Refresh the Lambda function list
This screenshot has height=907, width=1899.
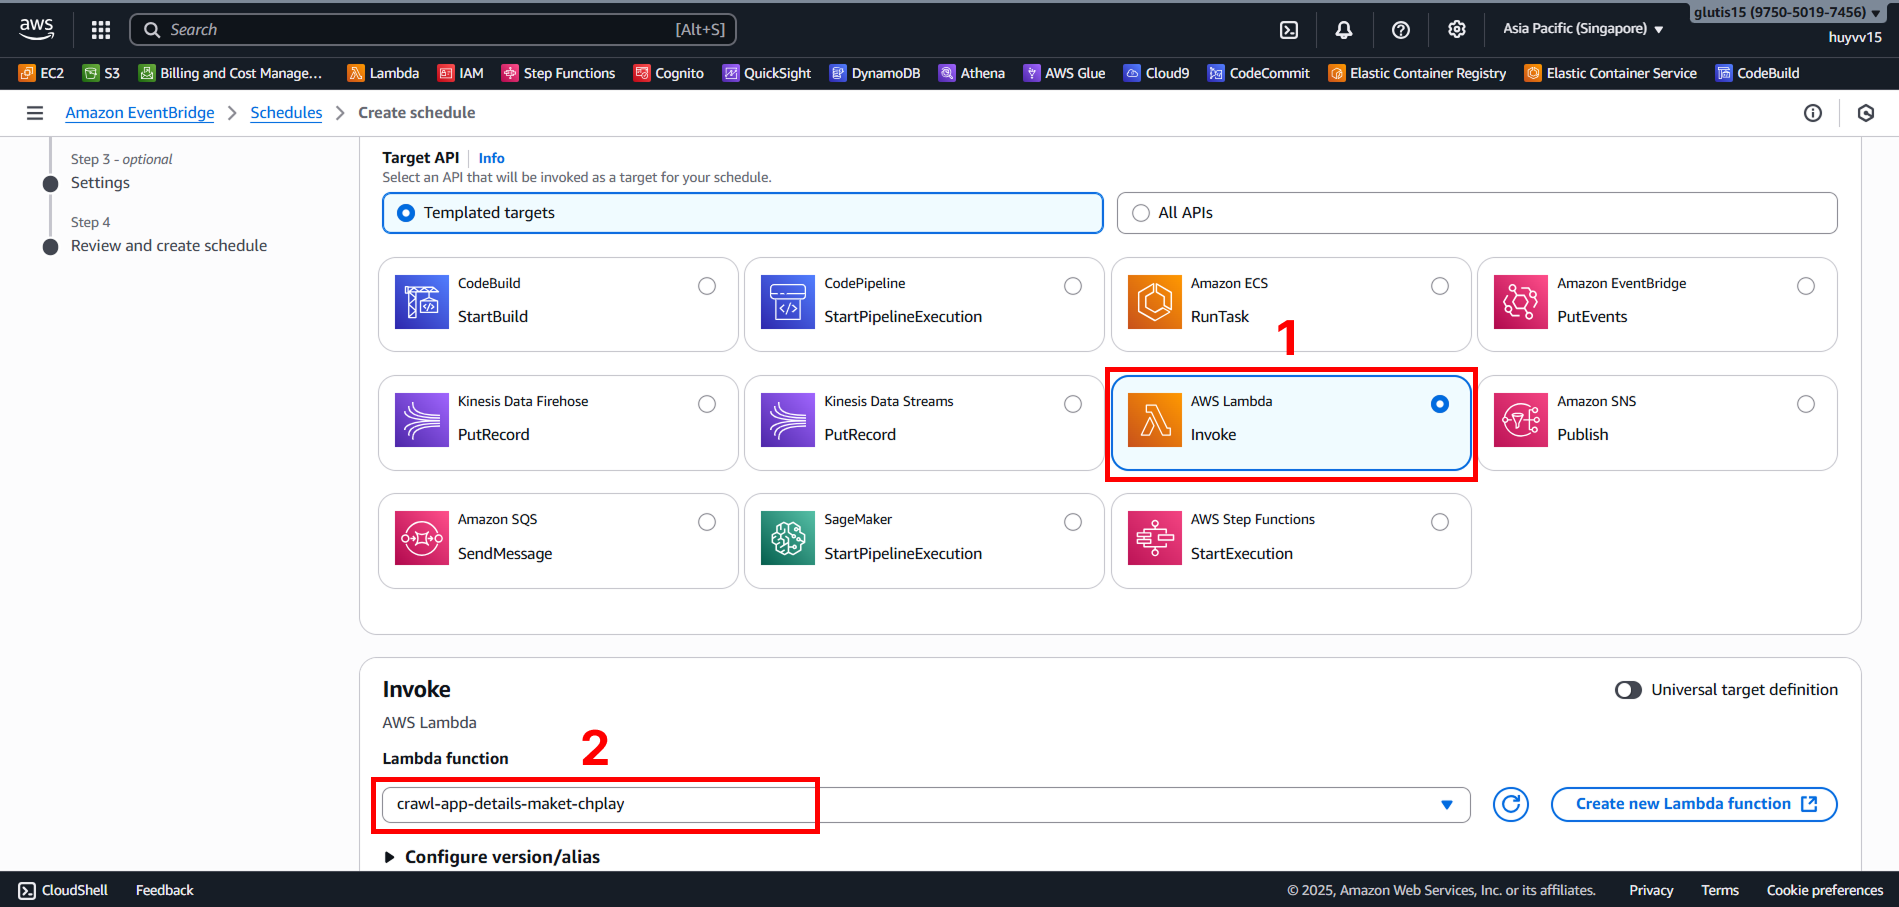[x=1510, y=804]
